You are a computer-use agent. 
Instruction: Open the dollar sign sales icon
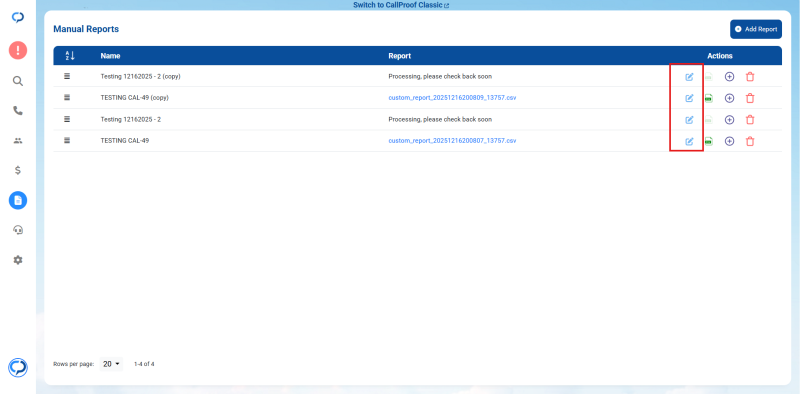pyautogui.click(x=18, y=170)
